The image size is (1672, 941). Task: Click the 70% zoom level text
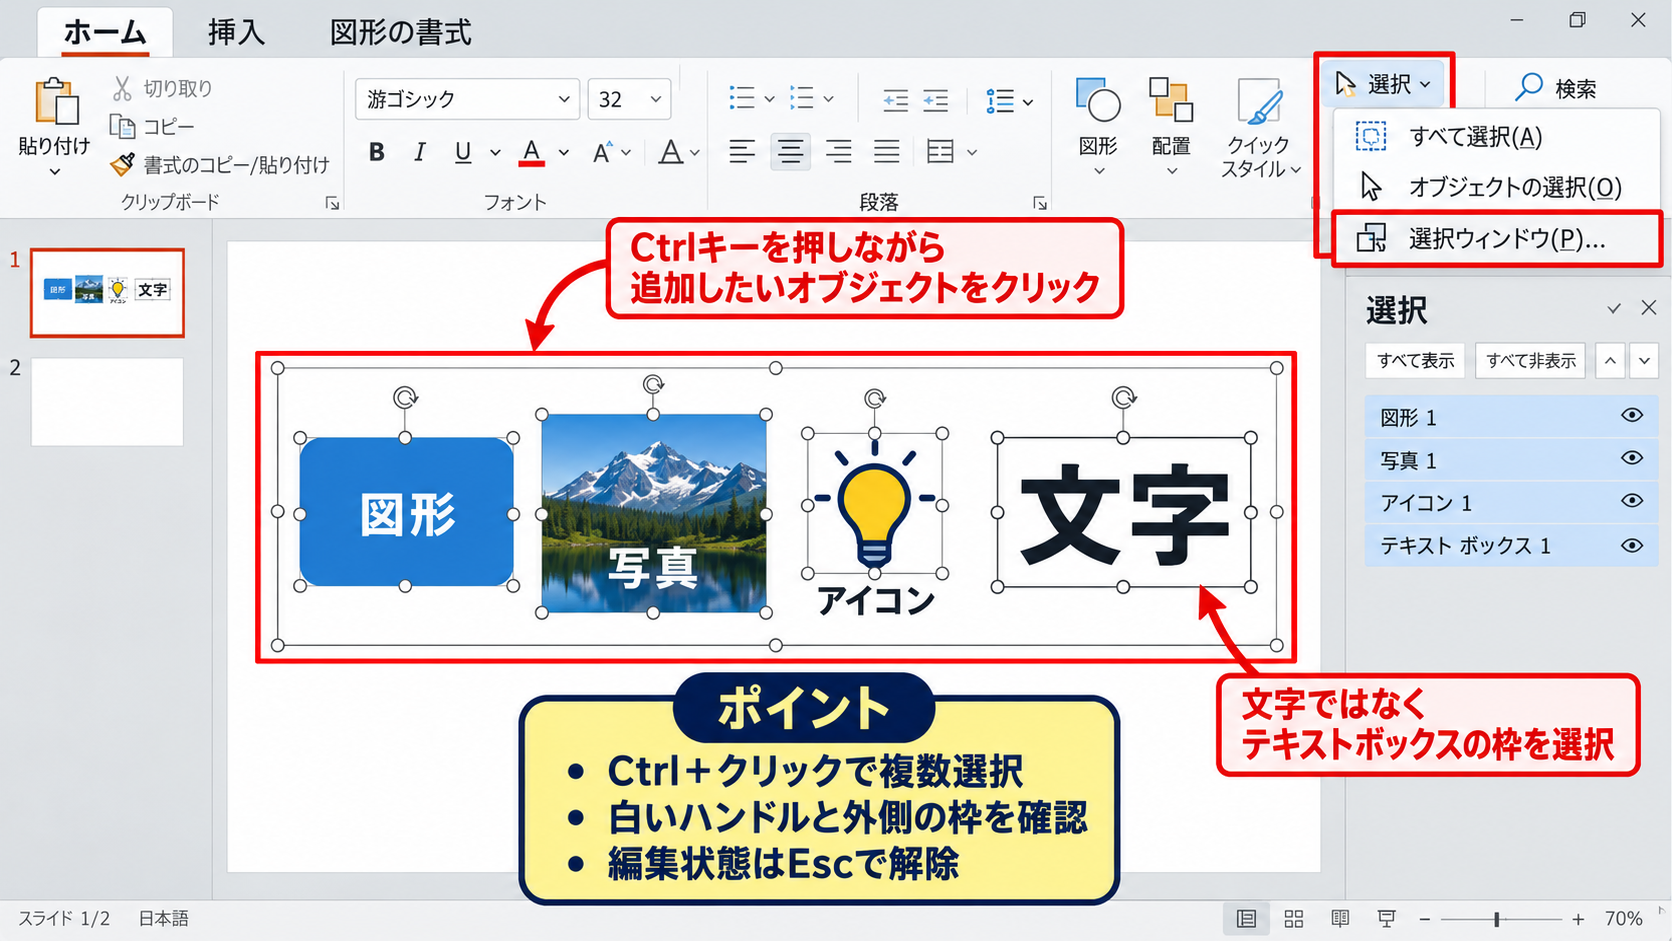pyautogui.click(x=1623, y=919)
